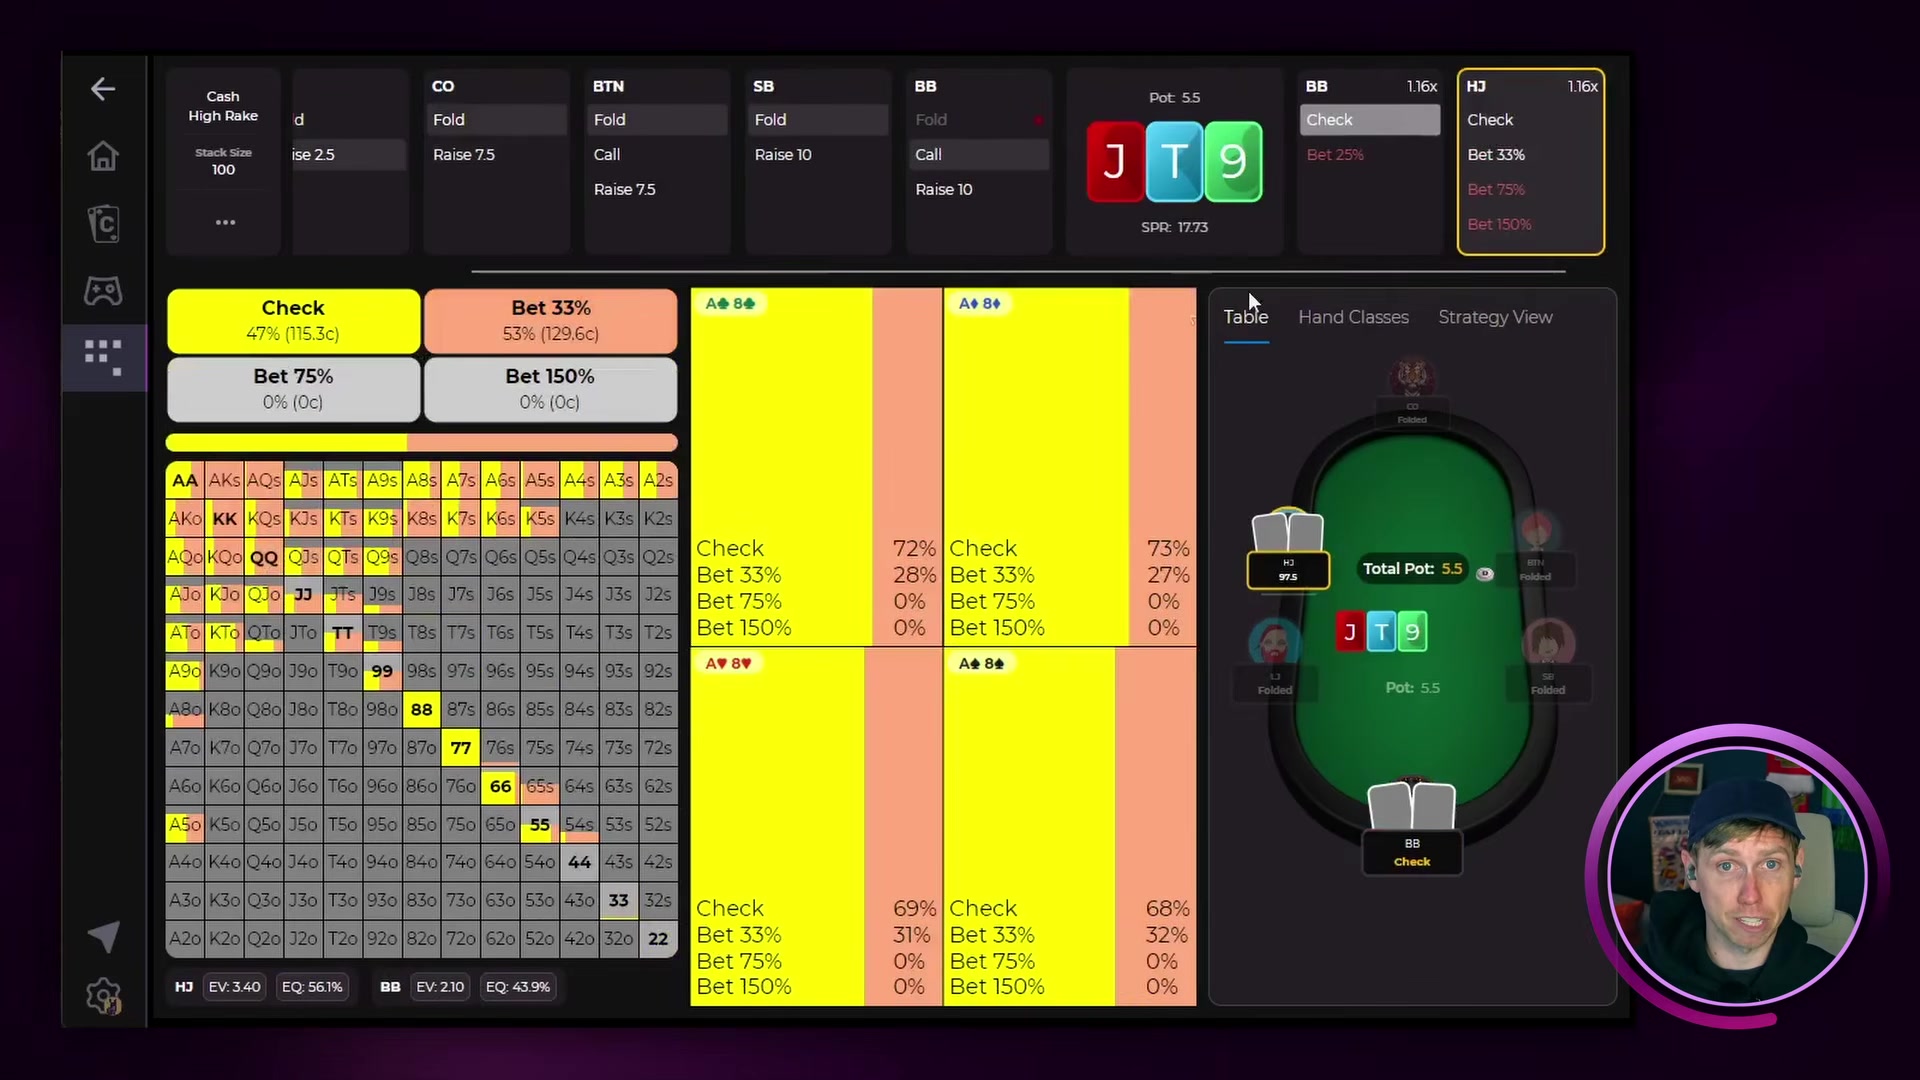Select BTN Raise 7.5 action
The image size is (1920, 1080).
pyautogui.click(x=657, y=189)
